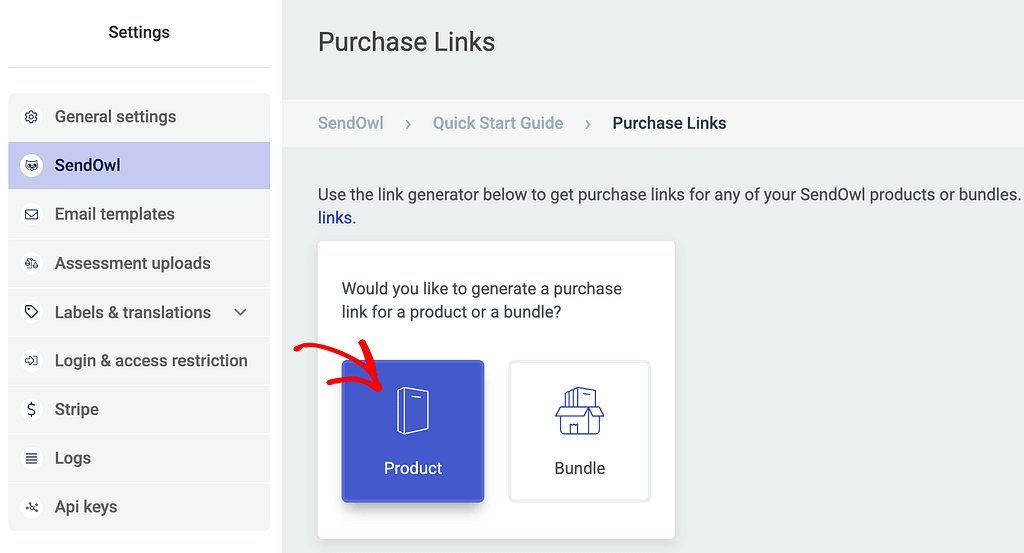Click the General settings gear icon
Image resolution: width=1024 pixels, height=553 pixels.
point(31,117)
